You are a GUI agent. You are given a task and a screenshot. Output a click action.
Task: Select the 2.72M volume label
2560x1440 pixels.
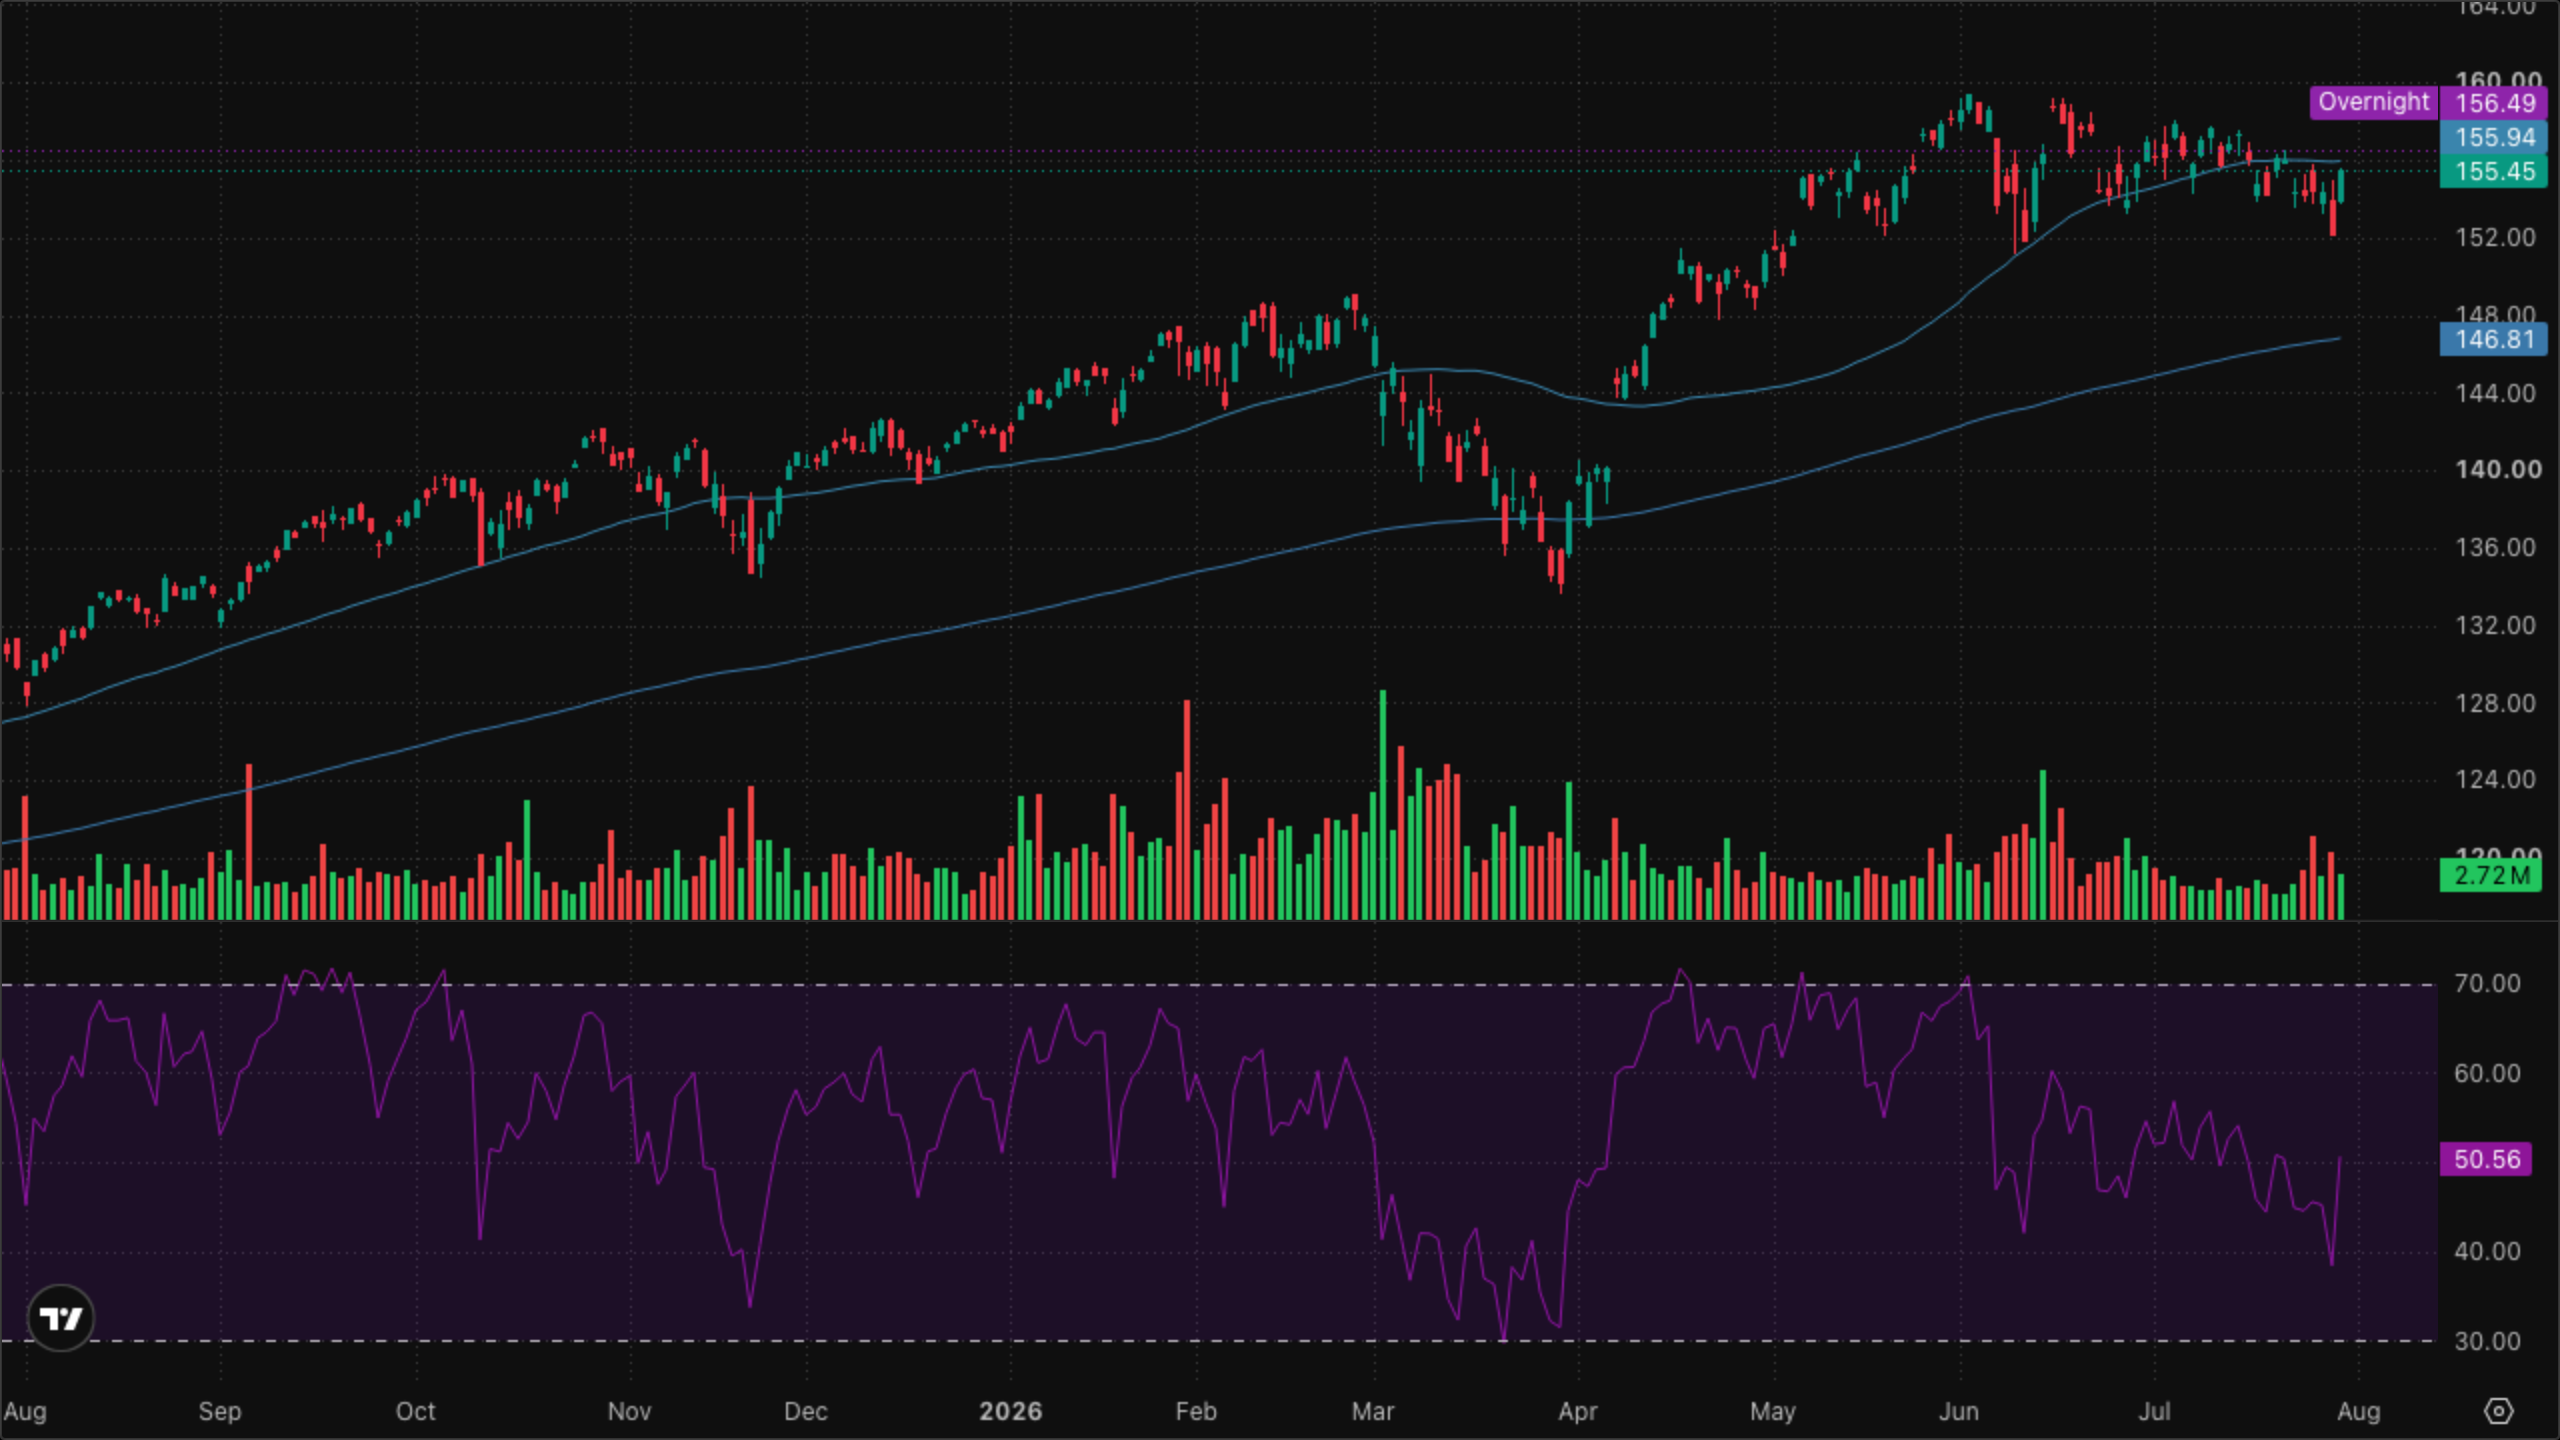(x=2490, y=876)
